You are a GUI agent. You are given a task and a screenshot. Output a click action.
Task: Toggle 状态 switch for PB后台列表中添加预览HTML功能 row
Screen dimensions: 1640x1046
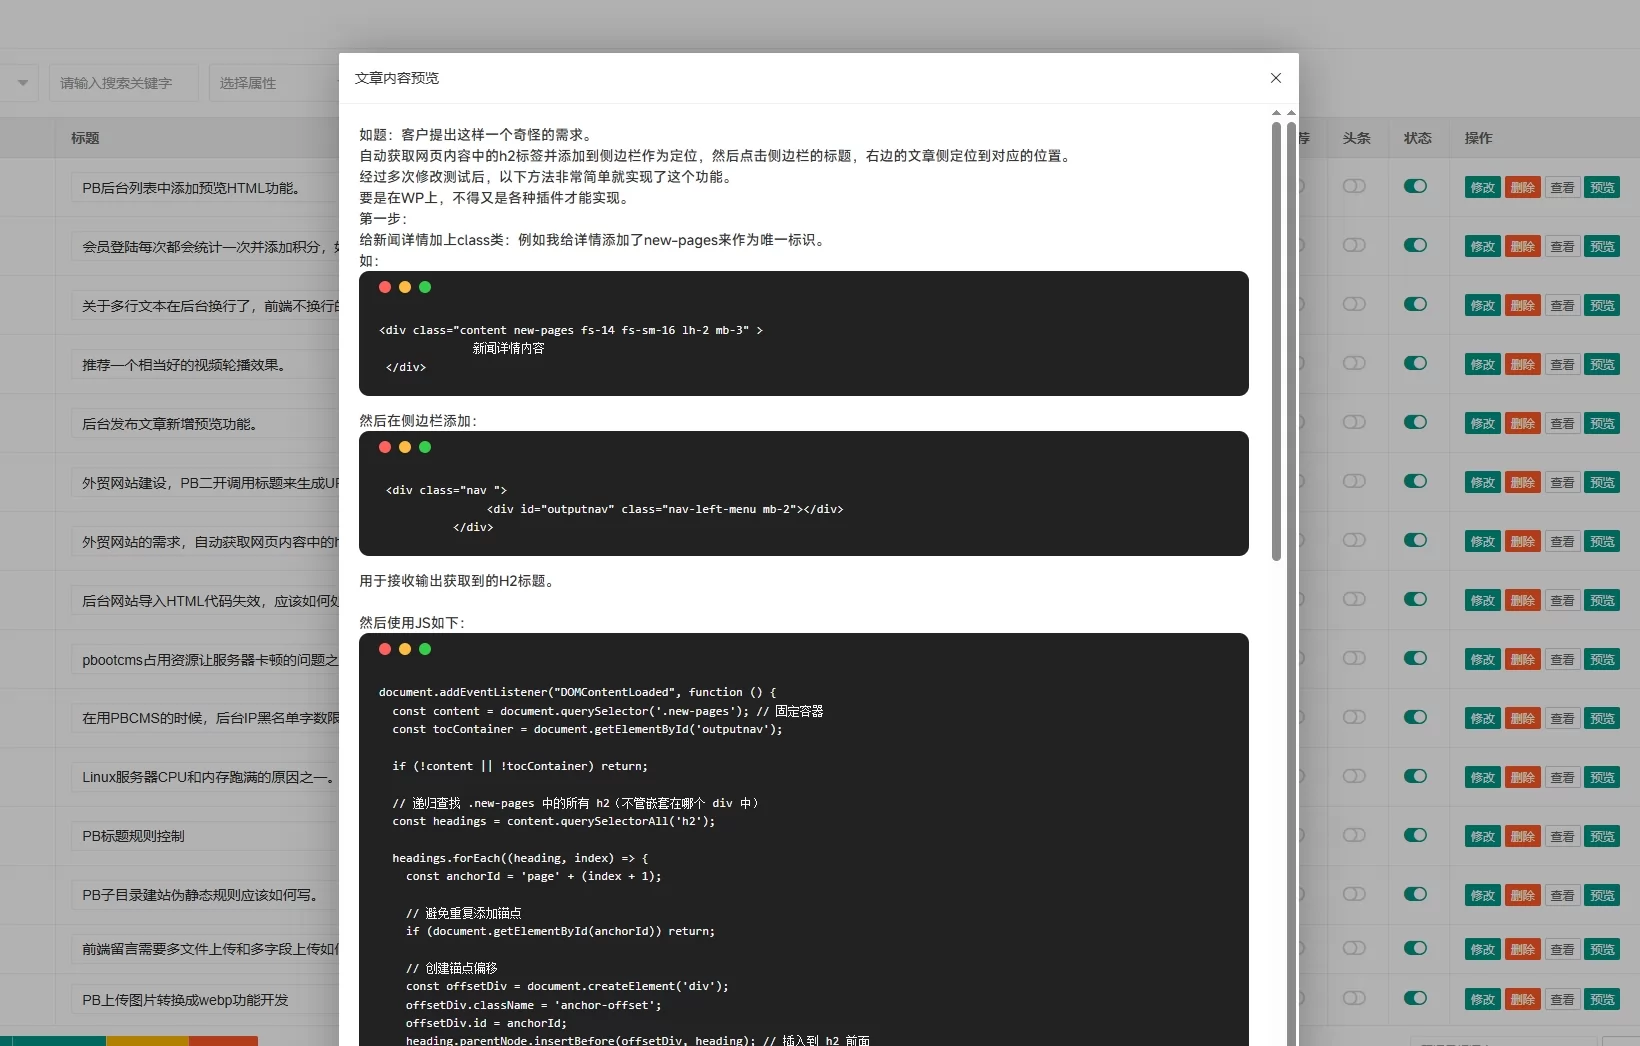coord(1415,186)
